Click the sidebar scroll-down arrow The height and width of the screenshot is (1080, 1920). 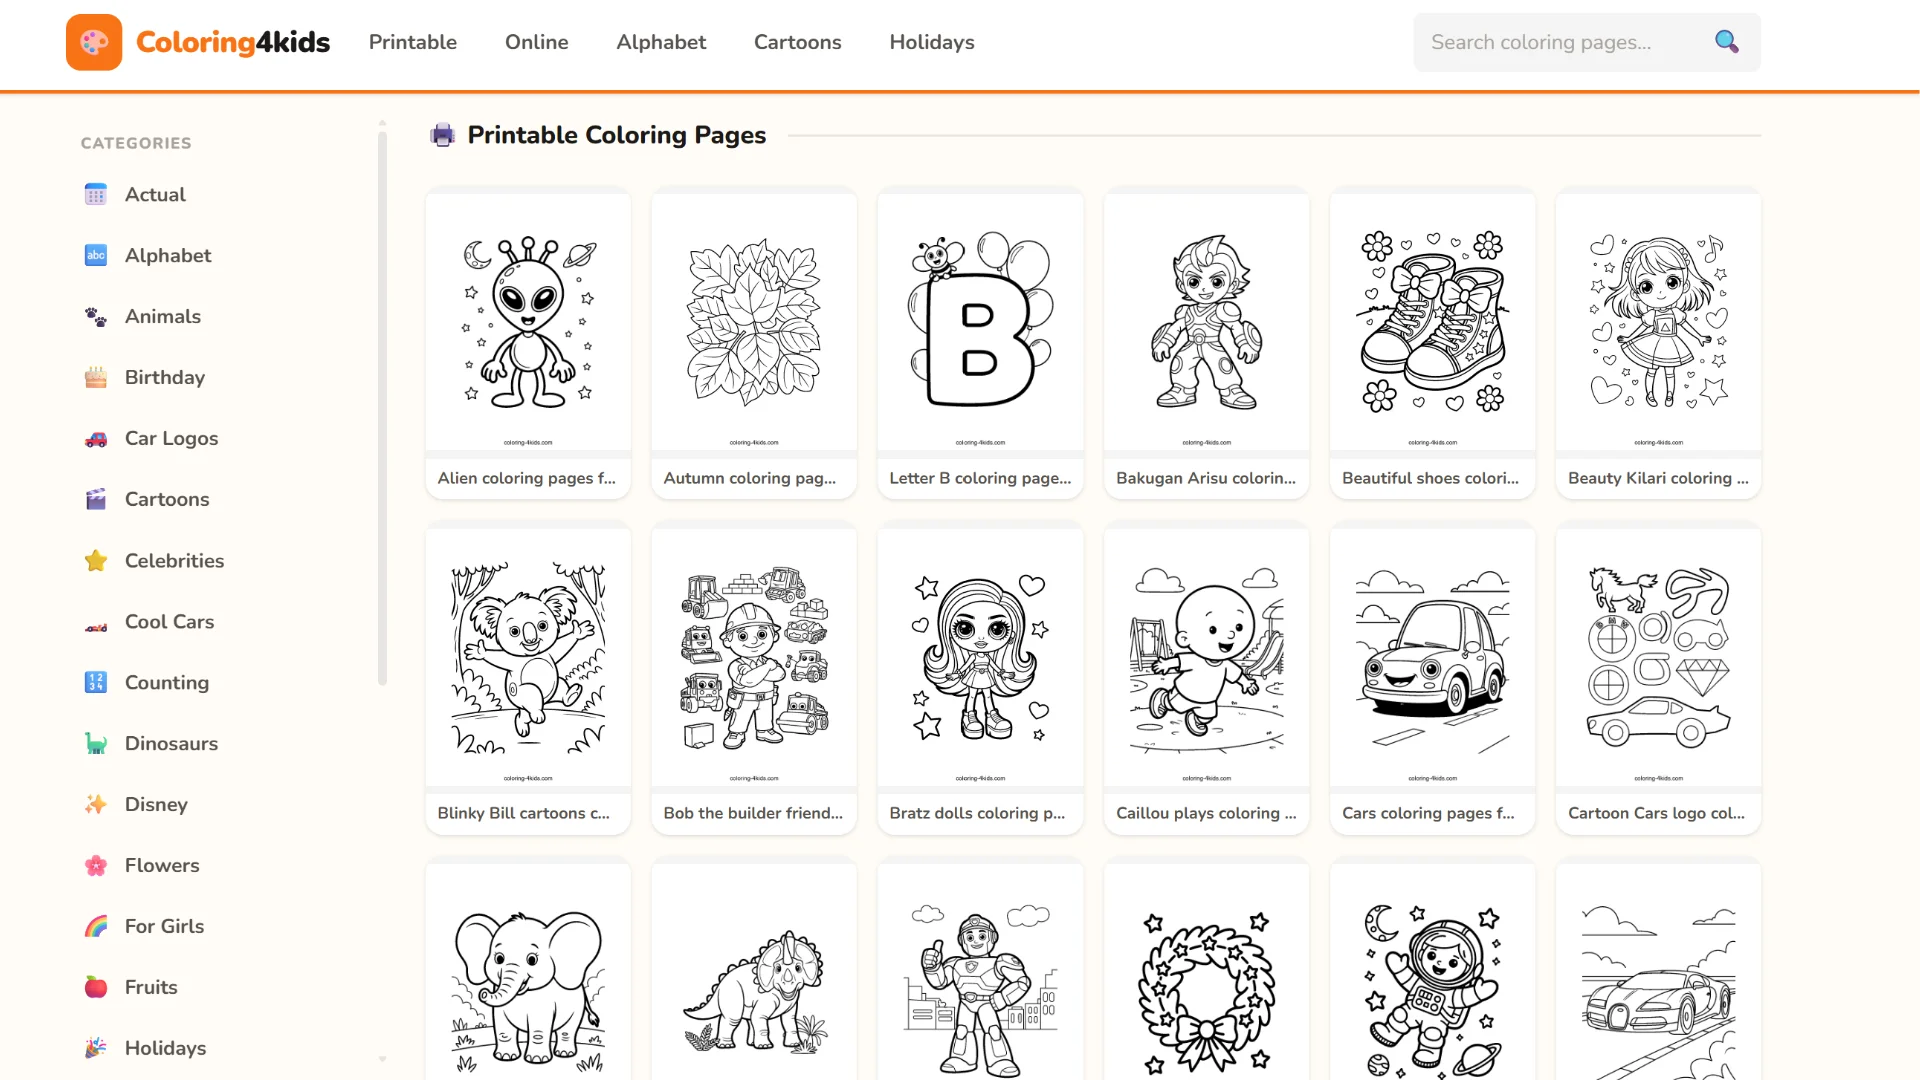382,1059
